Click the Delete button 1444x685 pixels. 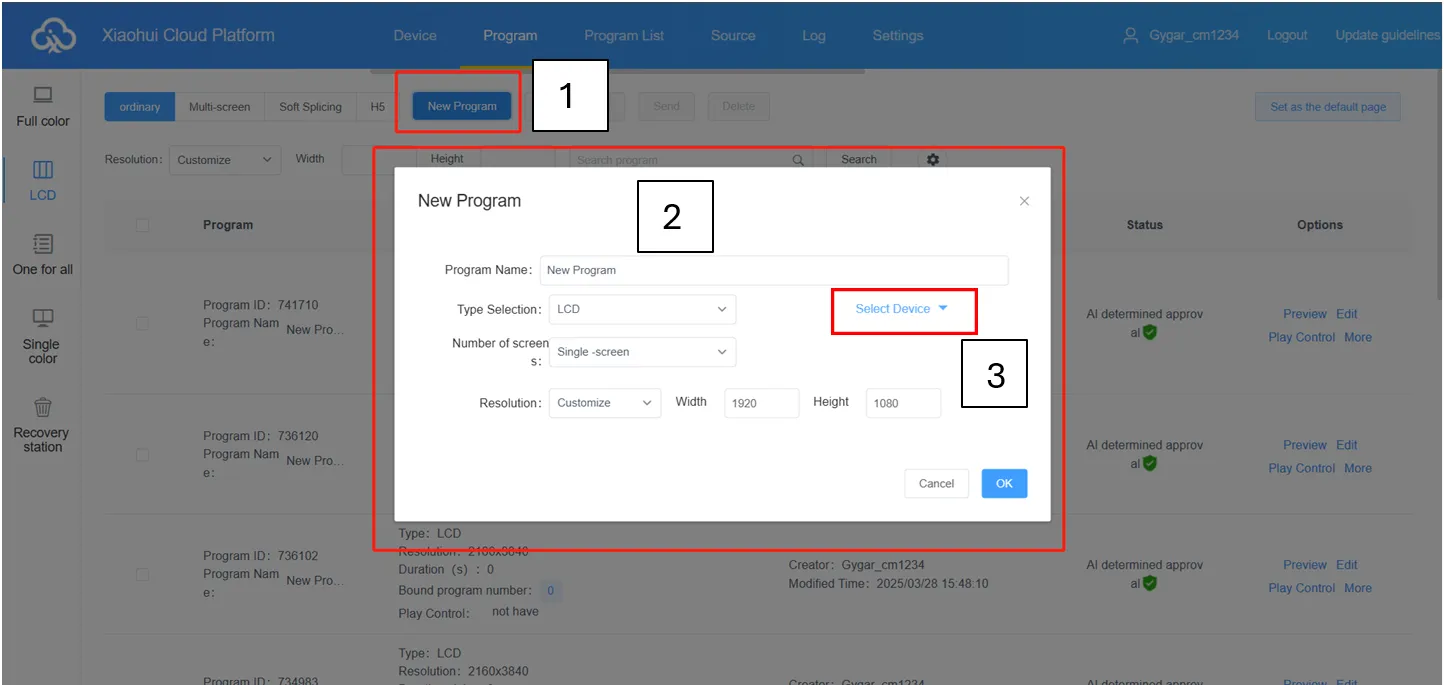point(739,106)
